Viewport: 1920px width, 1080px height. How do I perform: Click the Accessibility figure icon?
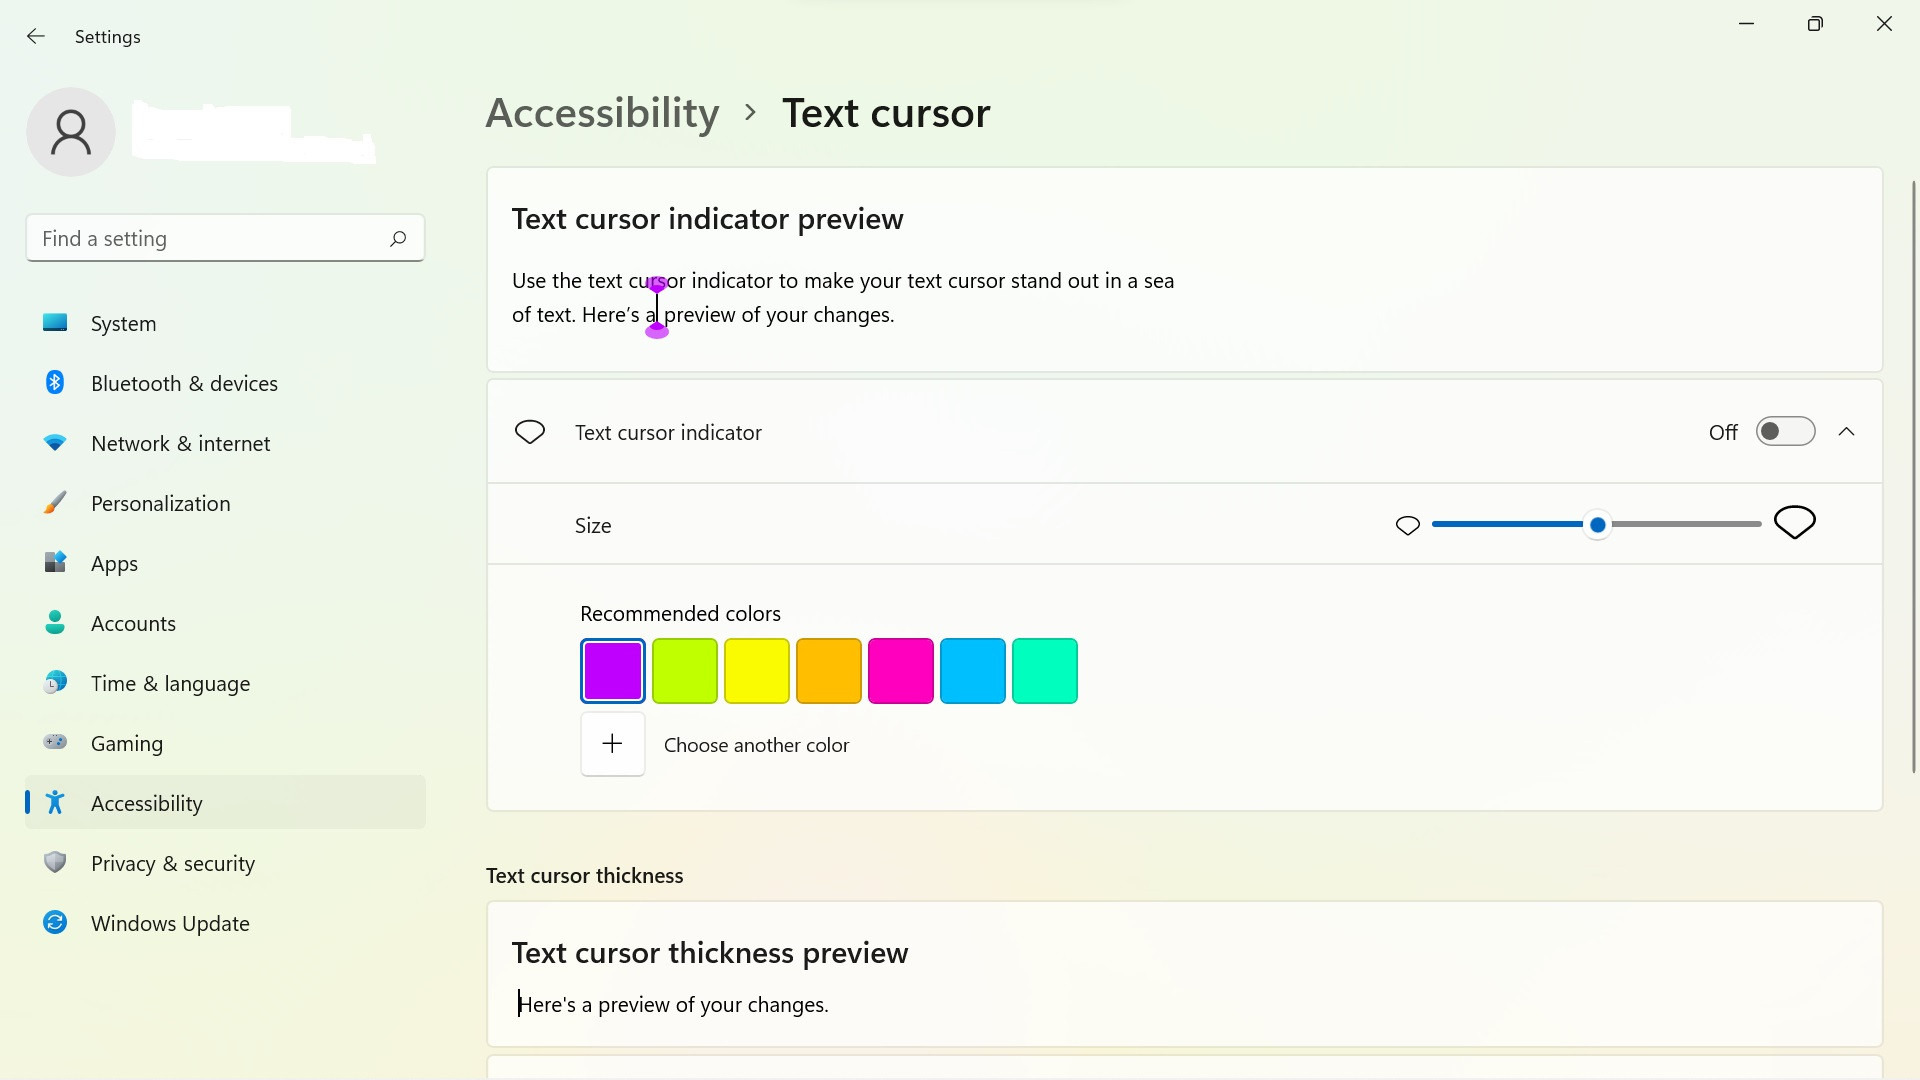55,803
